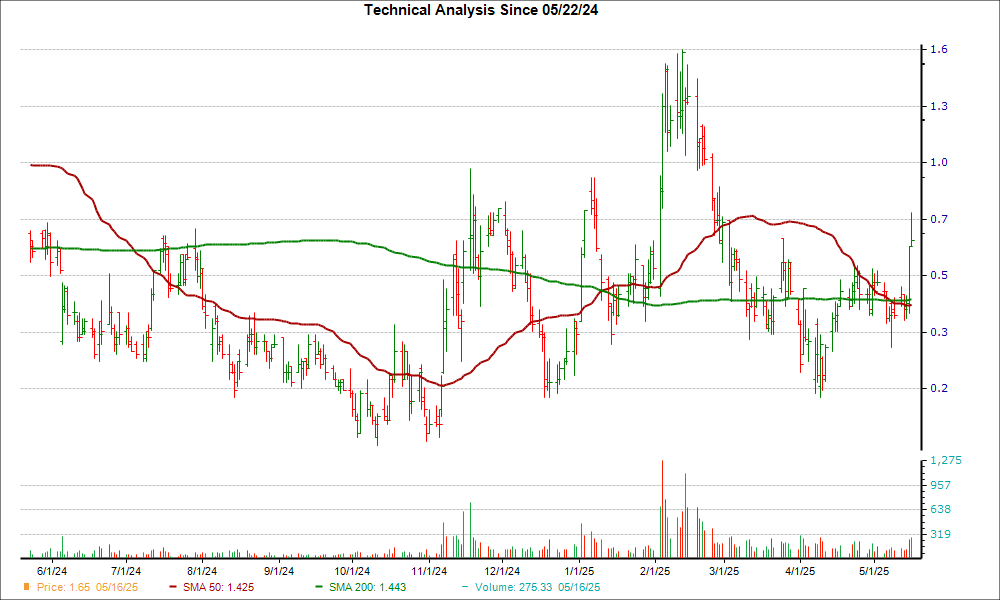Click the 2/1/25 date axis label
1000x600 pixels.
click(655, 571)
